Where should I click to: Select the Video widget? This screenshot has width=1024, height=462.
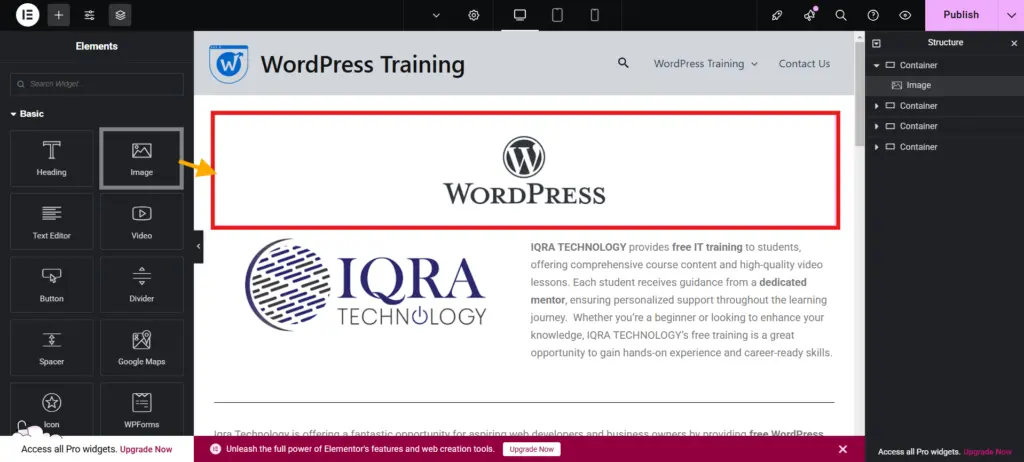(142, 221)
